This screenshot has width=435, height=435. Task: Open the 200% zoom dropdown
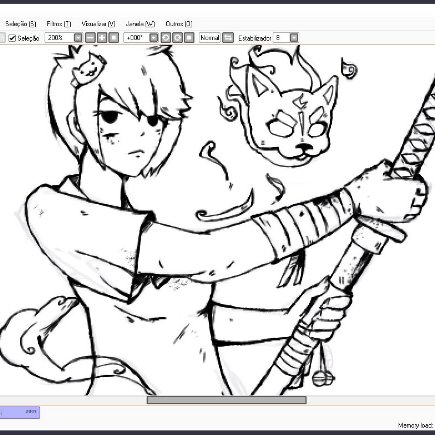pos(78,38)
